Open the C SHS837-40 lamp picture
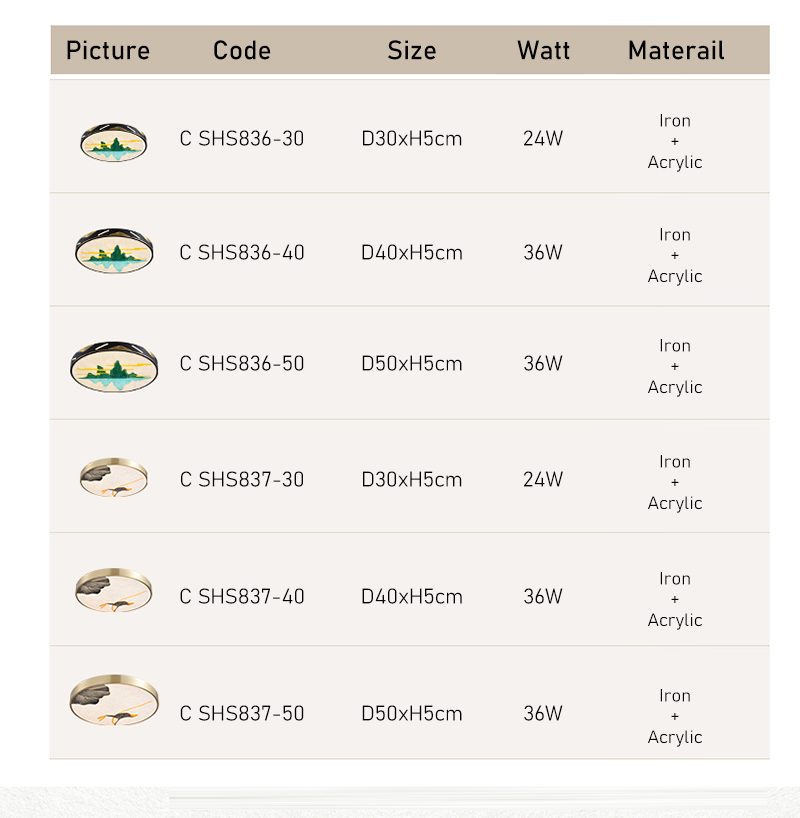 coord(113,590)
